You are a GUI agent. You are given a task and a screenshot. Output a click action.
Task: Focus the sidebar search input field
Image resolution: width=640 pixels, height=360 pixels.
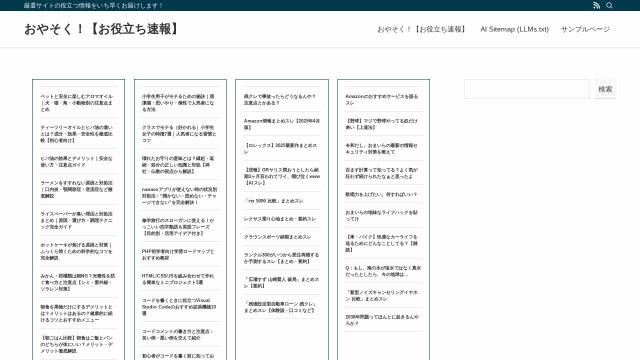527,89
